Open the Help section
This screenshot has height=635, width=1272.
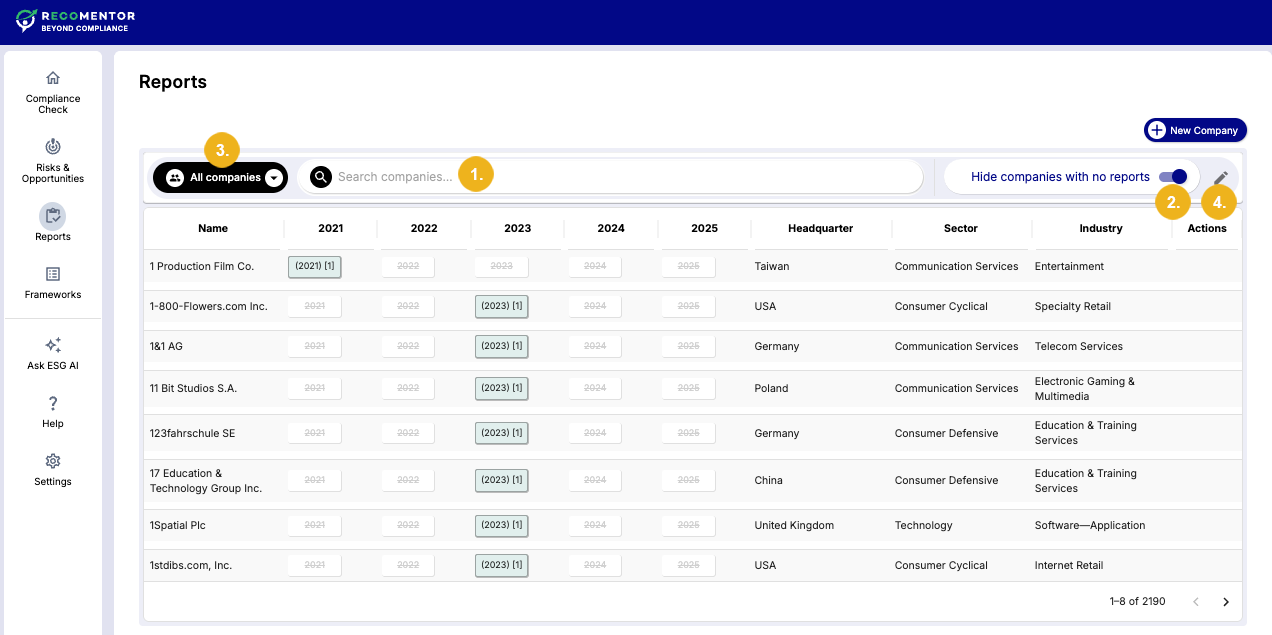(53, 411)
